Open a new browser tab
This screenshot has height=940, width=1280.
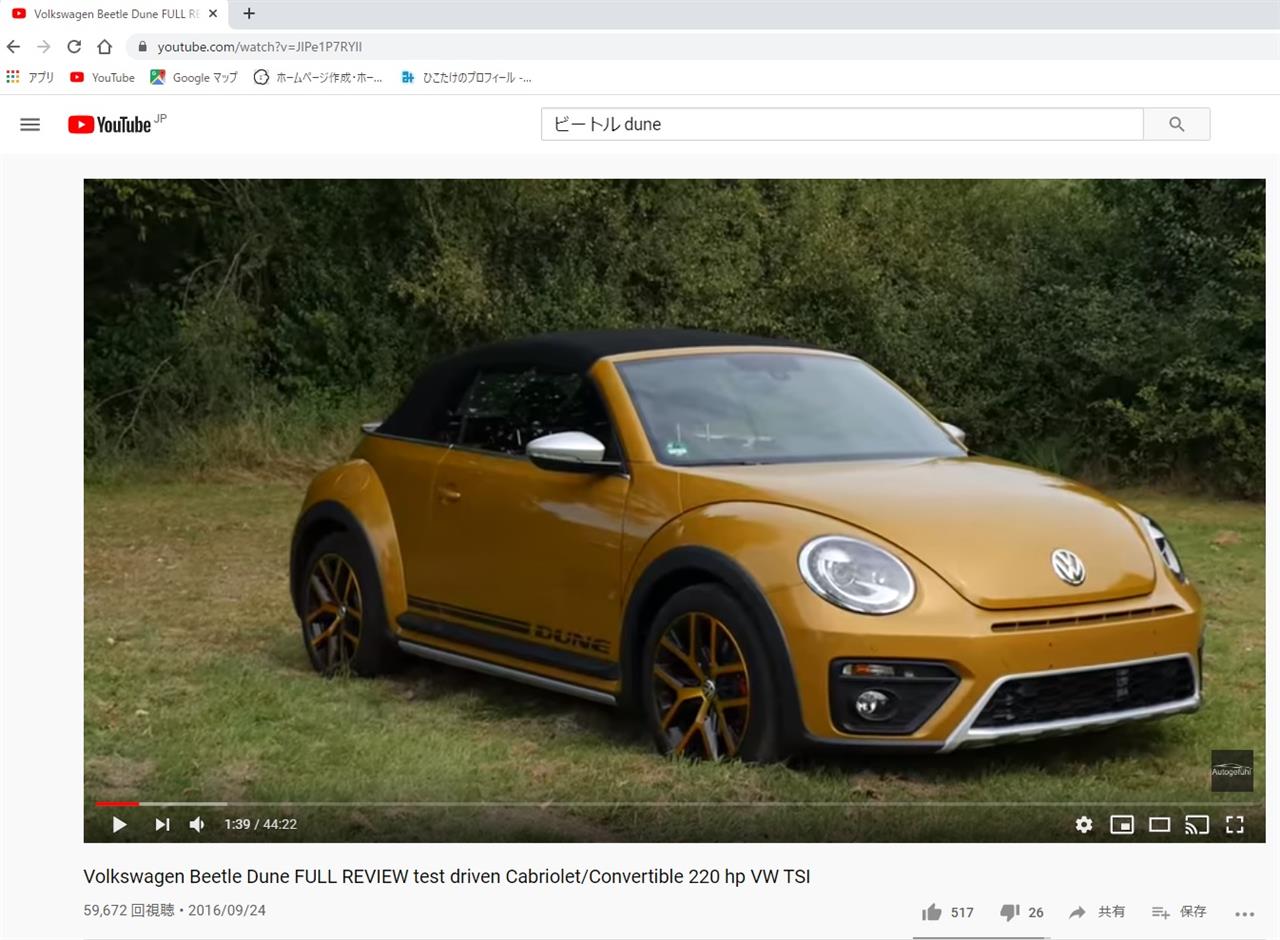pos(249,13)
